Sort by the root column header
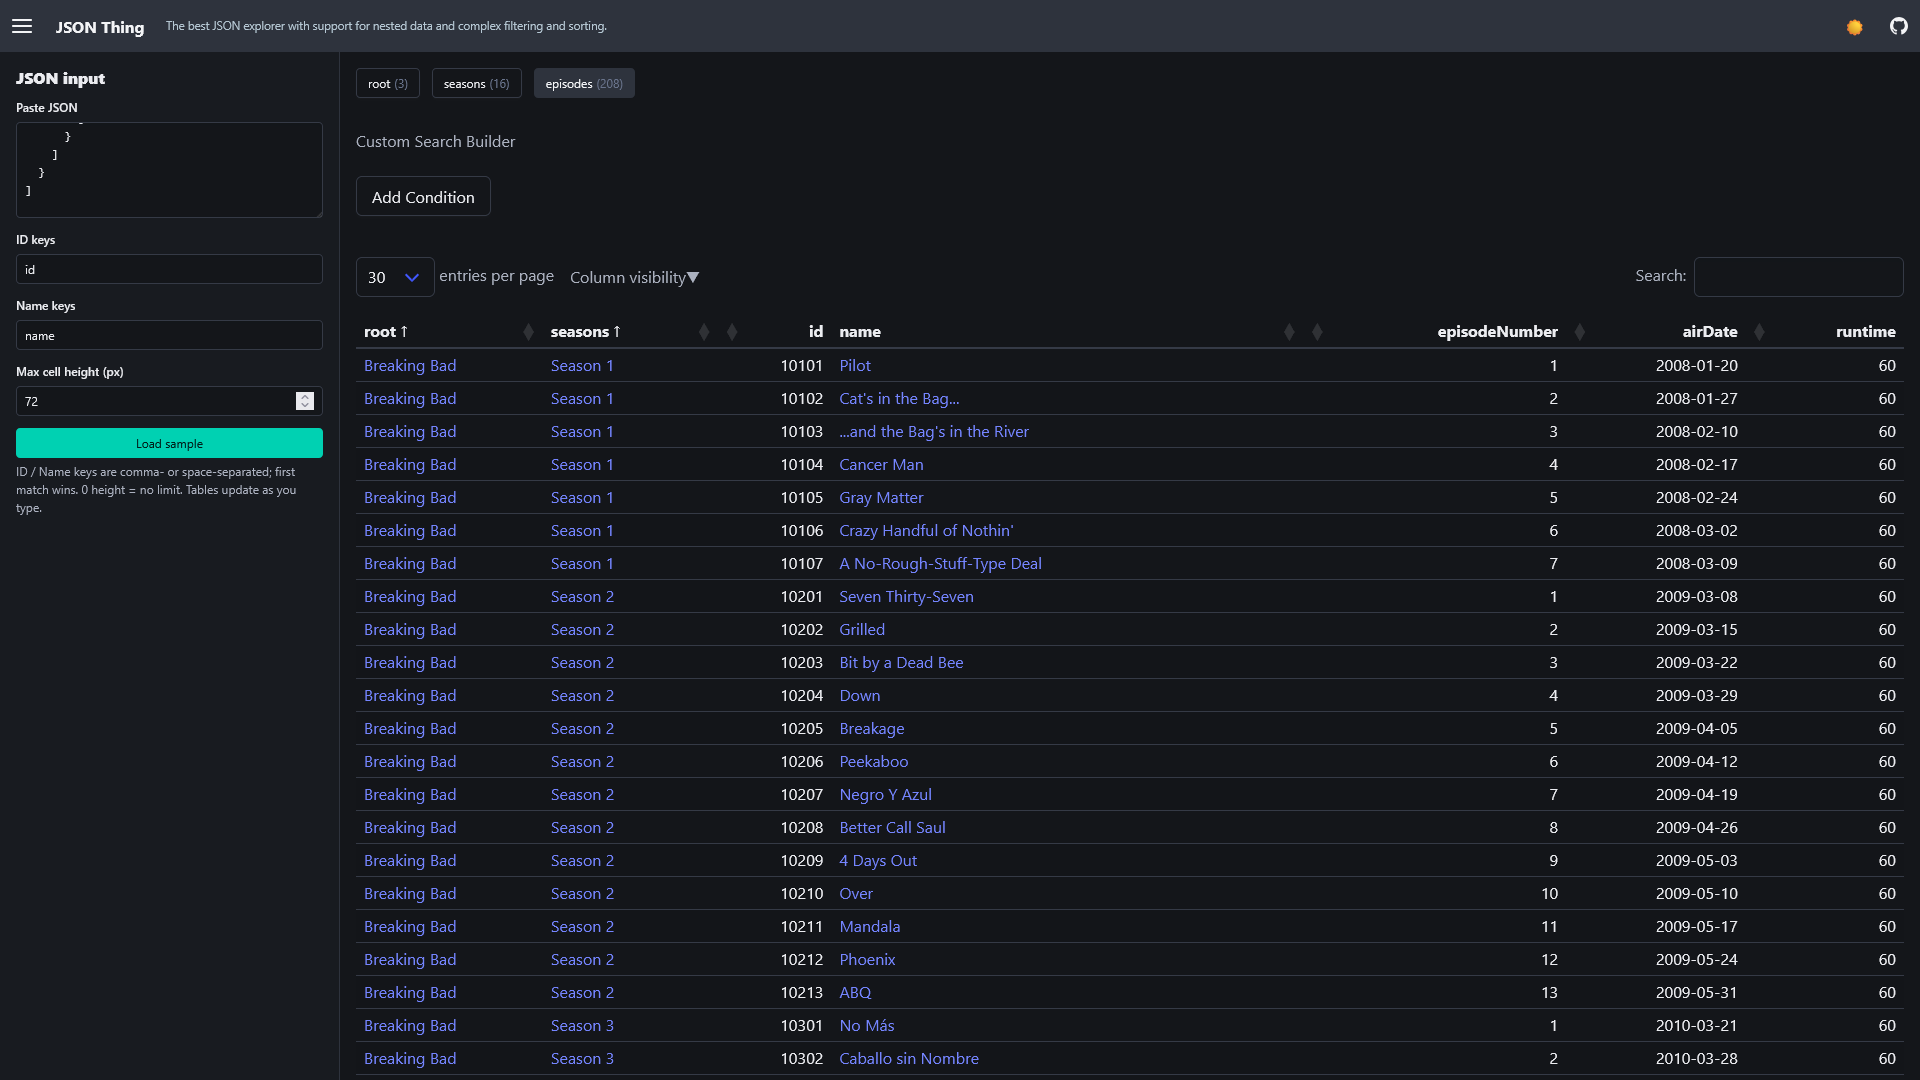Image resolution: width=1920 pixels, height=1080 pixels. [x=386, y=332]
